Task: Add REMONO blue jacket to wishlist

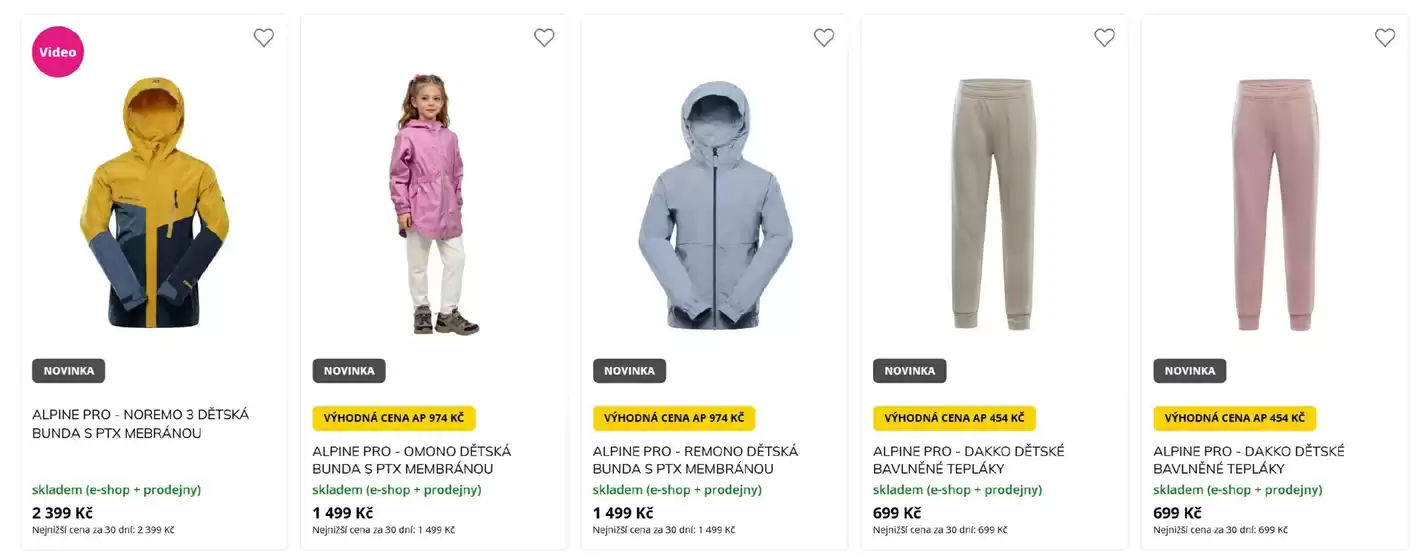Action: pyautogui.click(x=824, y=38)
